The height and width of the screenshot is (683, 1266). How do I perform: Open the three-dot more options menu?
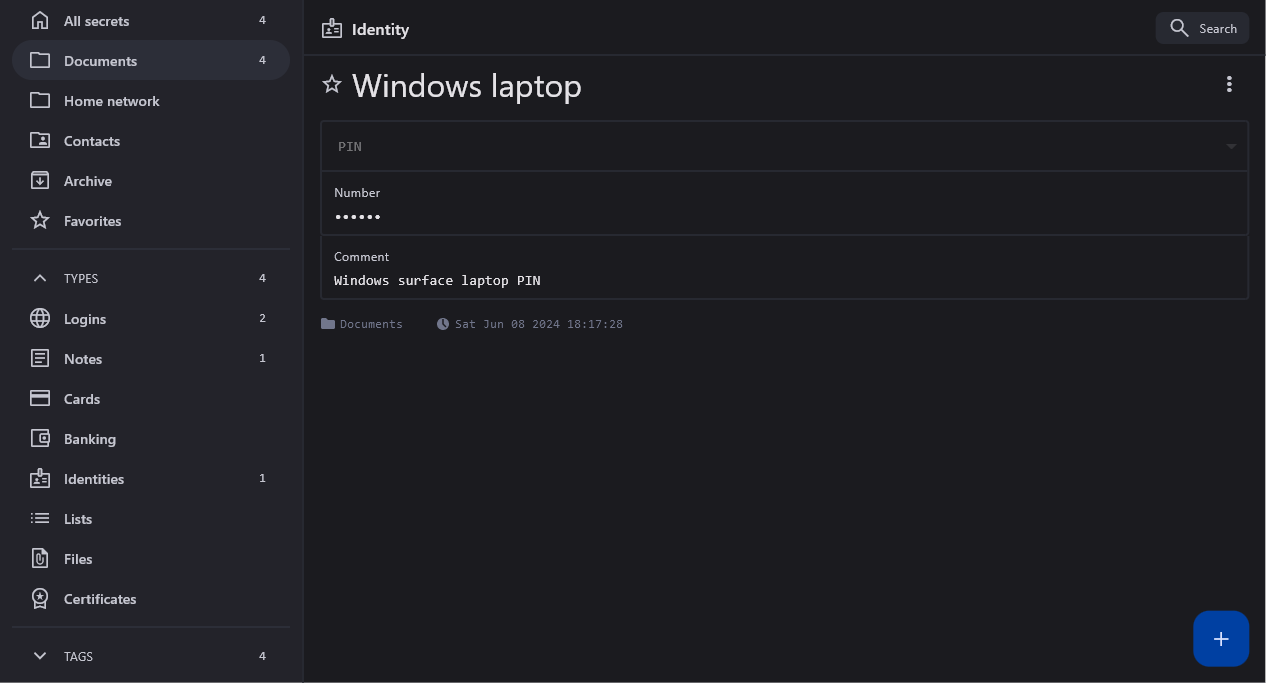point(1229,85)
